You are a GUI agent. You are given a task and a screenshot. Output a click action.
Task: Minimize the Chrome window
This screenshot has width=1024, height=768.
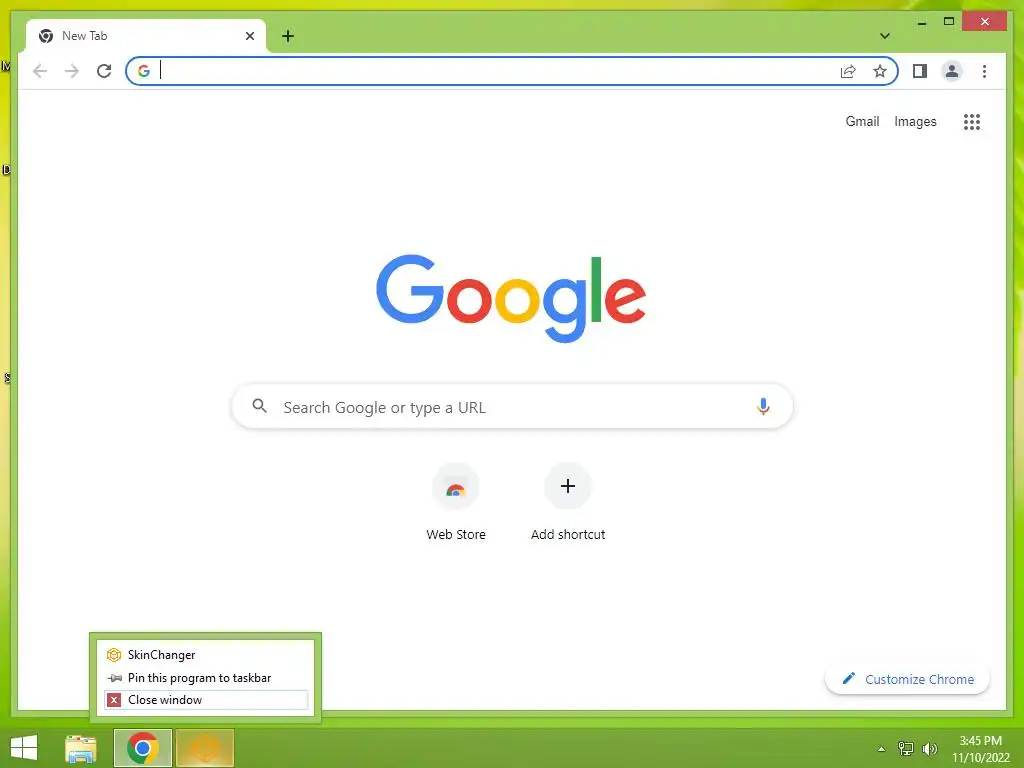tap(921, 22)
